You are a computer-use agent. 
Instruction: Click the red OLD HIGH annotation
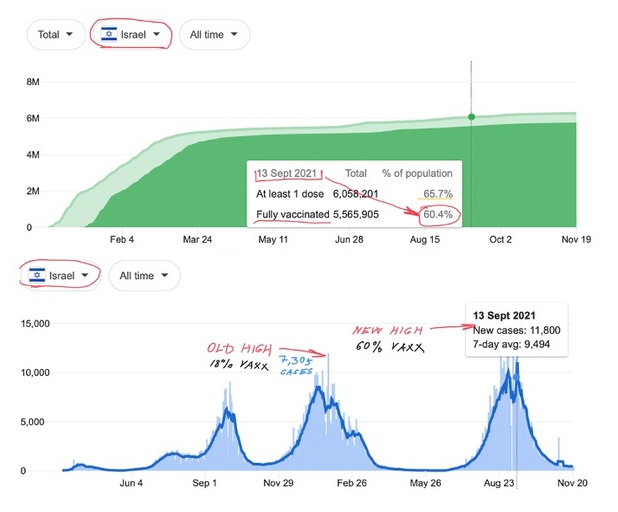coord(234,347)
